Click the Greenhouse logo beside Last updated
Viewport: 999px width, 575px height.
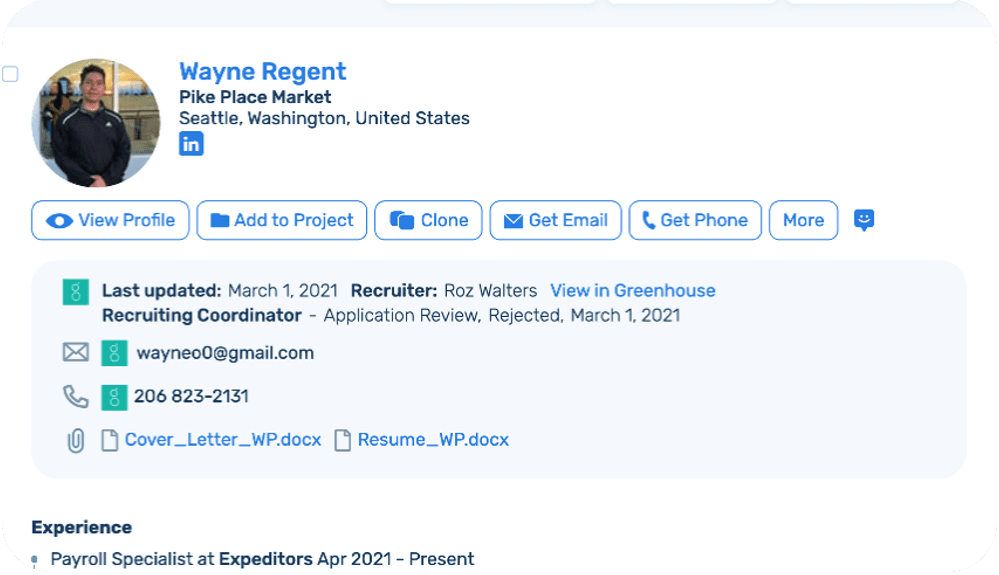coord(75,292)
